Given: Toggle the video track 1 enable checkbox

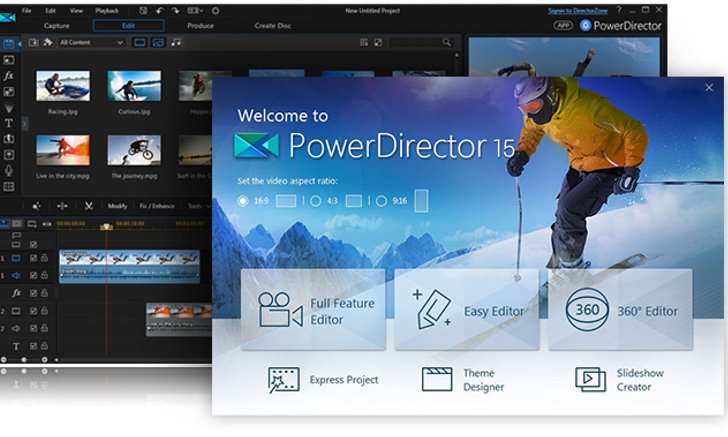Looking at the screenshot, I should pyautogui.click(x=33, y=258).
